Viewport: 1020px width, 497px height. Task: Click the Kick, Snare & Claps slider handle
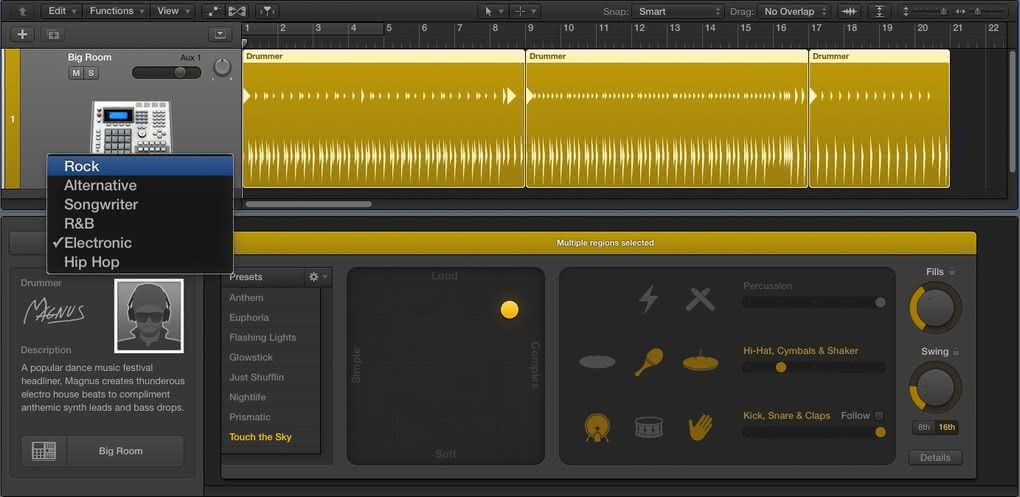880,432
